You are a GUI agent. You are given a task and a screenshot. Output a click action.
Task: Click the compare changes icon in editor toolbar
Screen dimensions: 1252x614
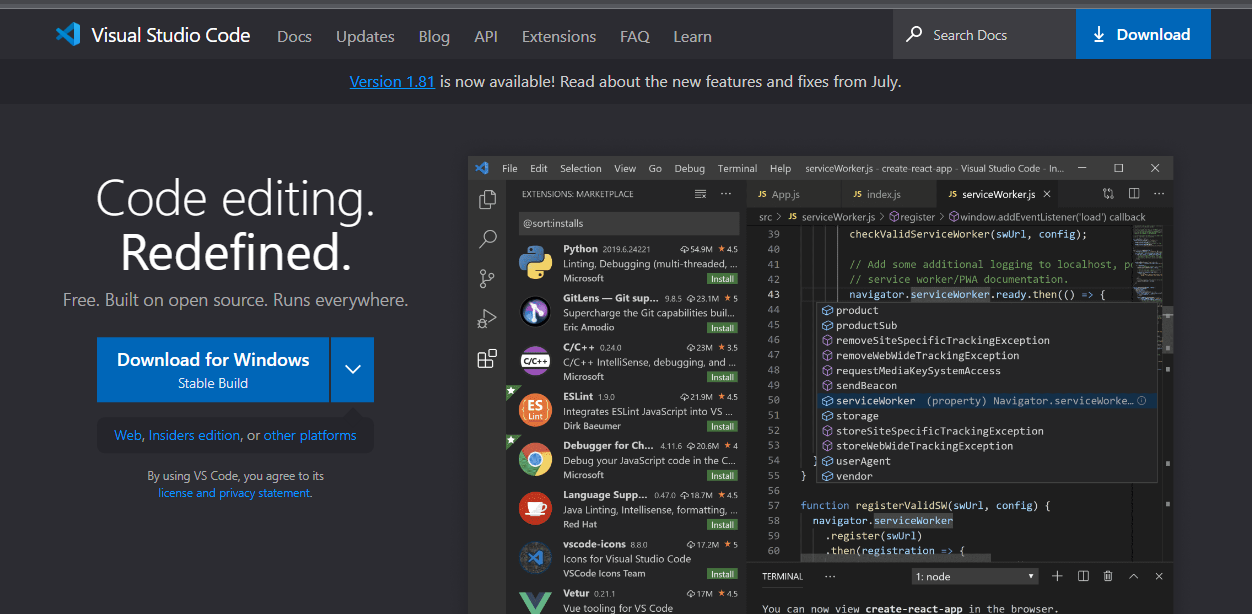1108,194
